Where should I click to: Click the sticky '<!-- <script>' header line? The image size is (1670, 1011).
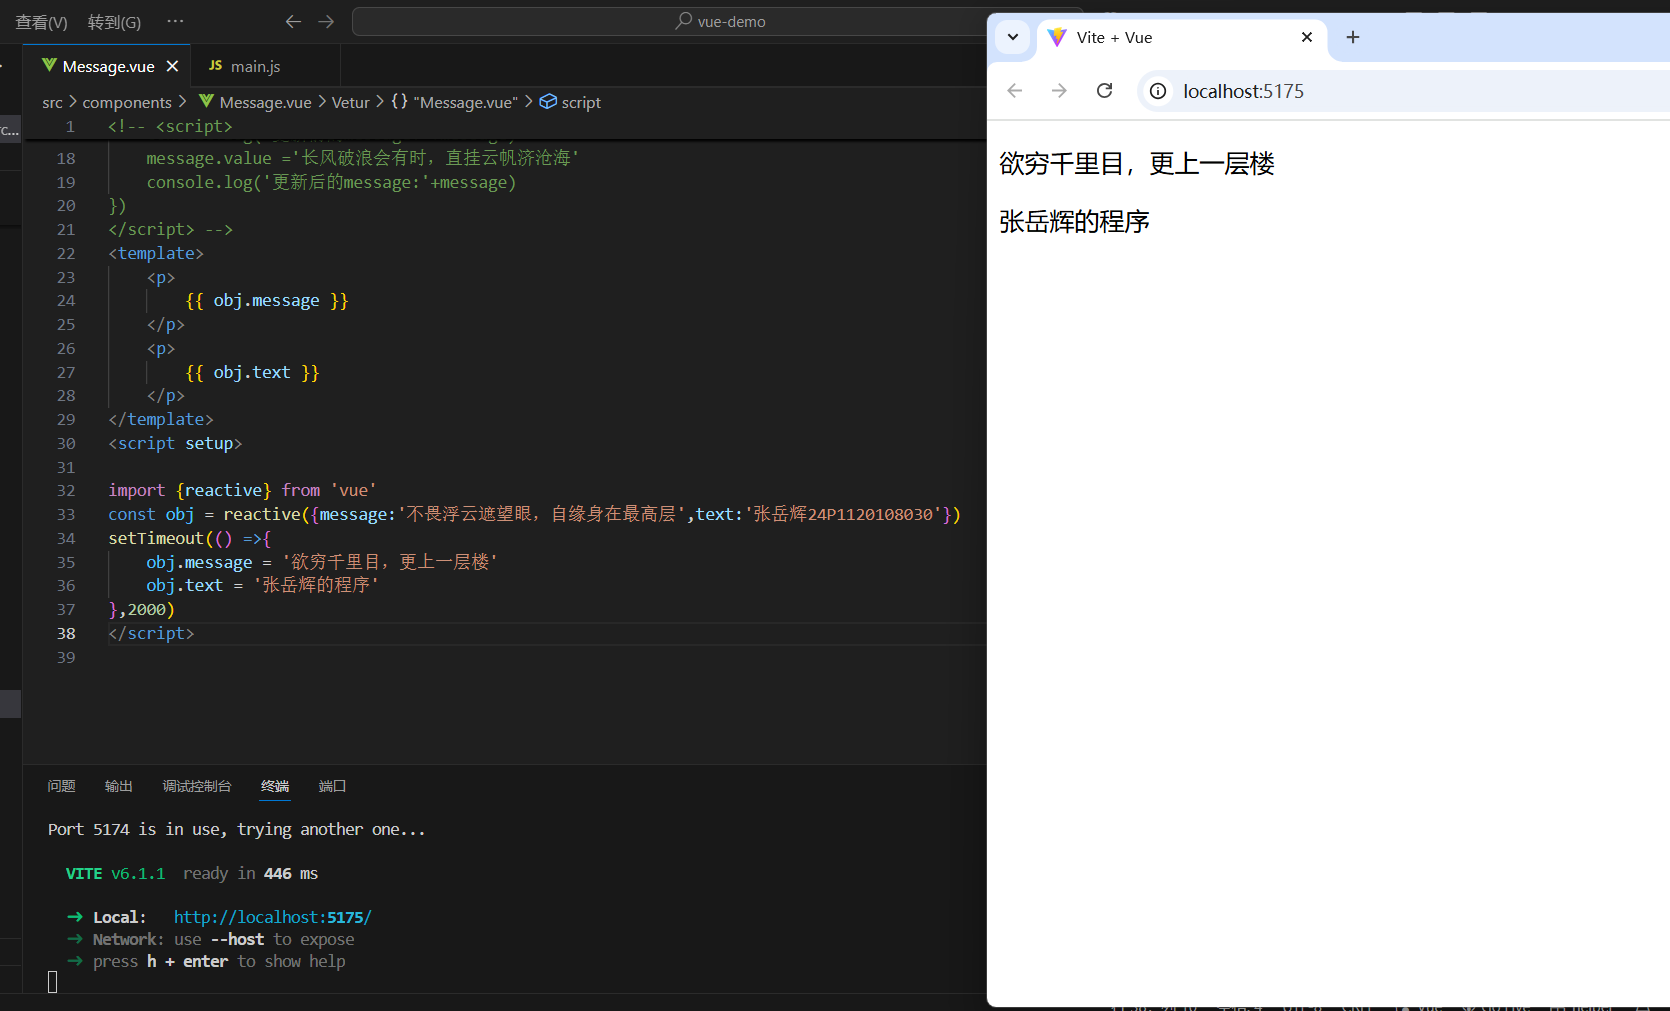coord(170,126)
